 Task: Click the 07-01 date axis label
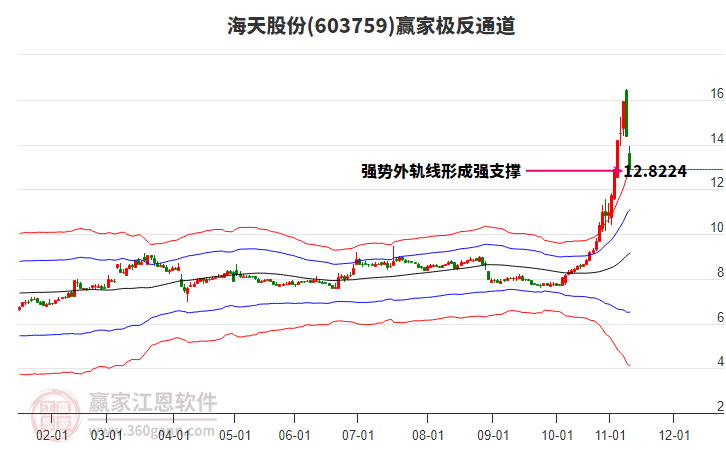(358, 435)
